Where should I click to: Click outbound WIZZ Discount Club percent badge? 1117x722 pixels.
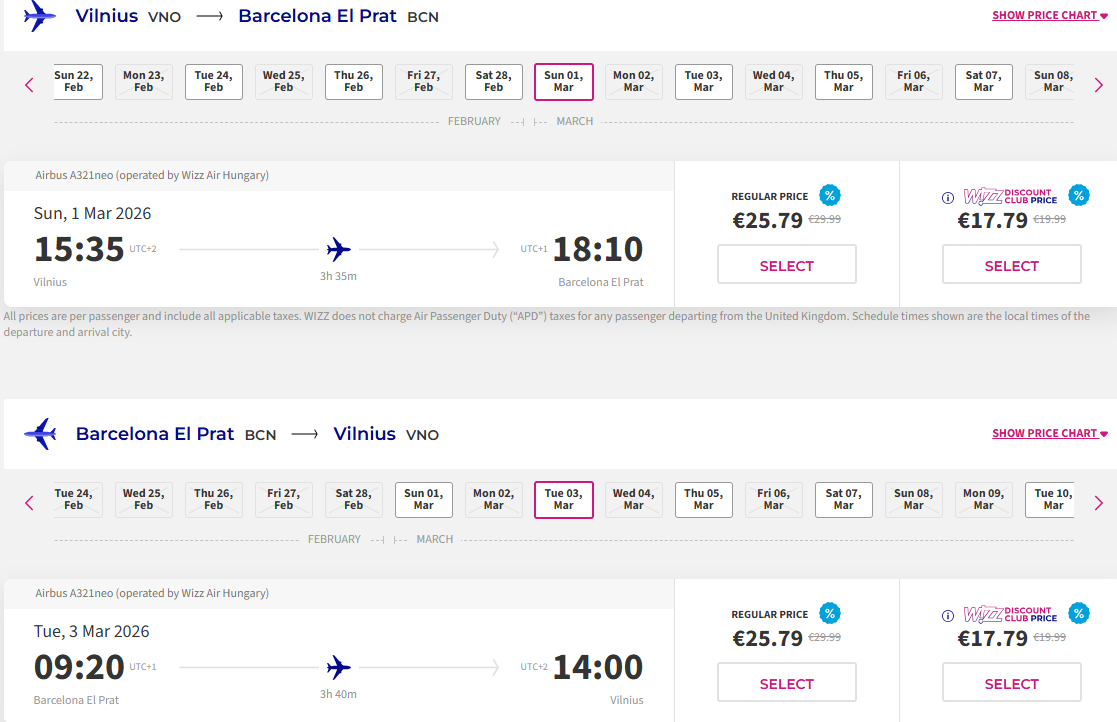[x=1078, y=196]
